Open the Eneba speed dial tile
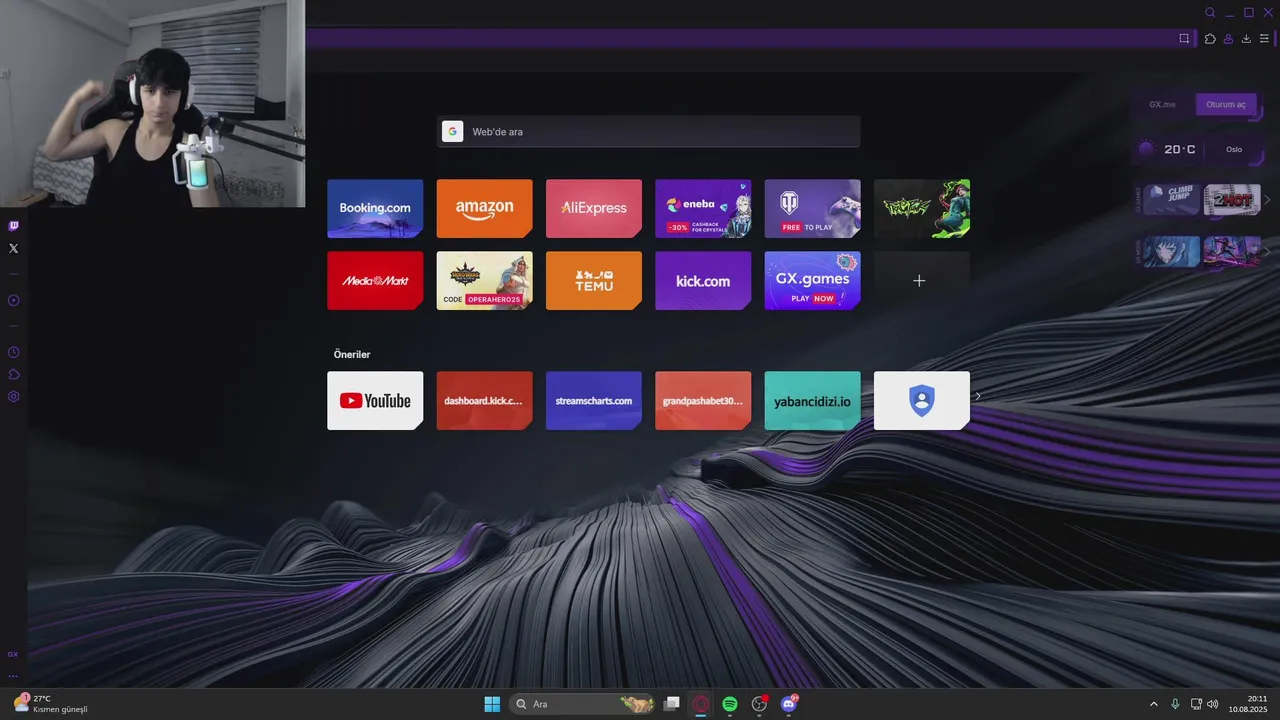This screenshot has width=1280, height=720. click(703, 208)
